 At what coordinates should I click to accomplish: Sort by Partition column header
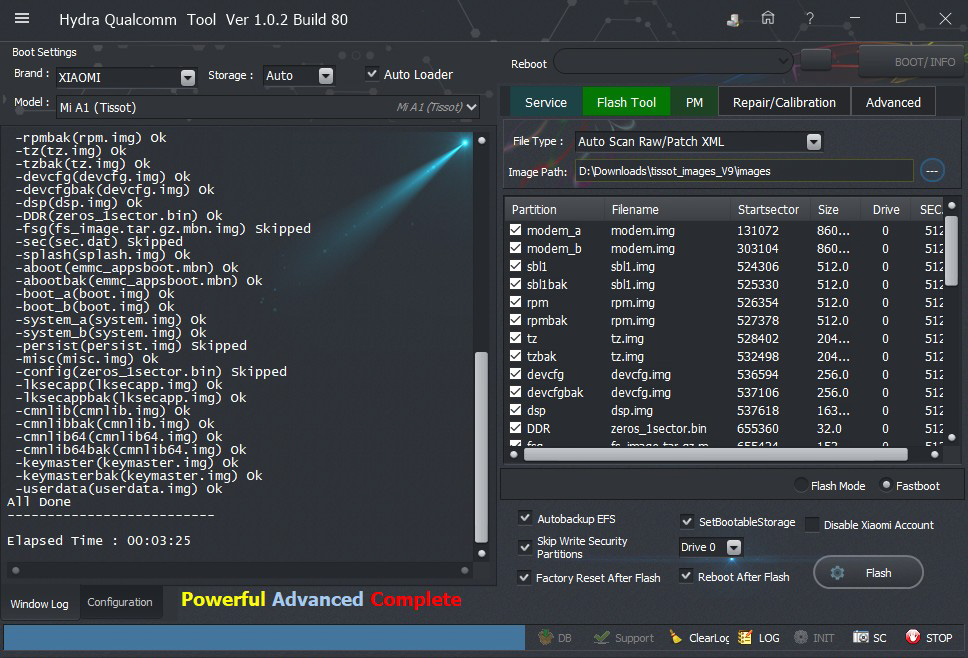click(555, 209)
